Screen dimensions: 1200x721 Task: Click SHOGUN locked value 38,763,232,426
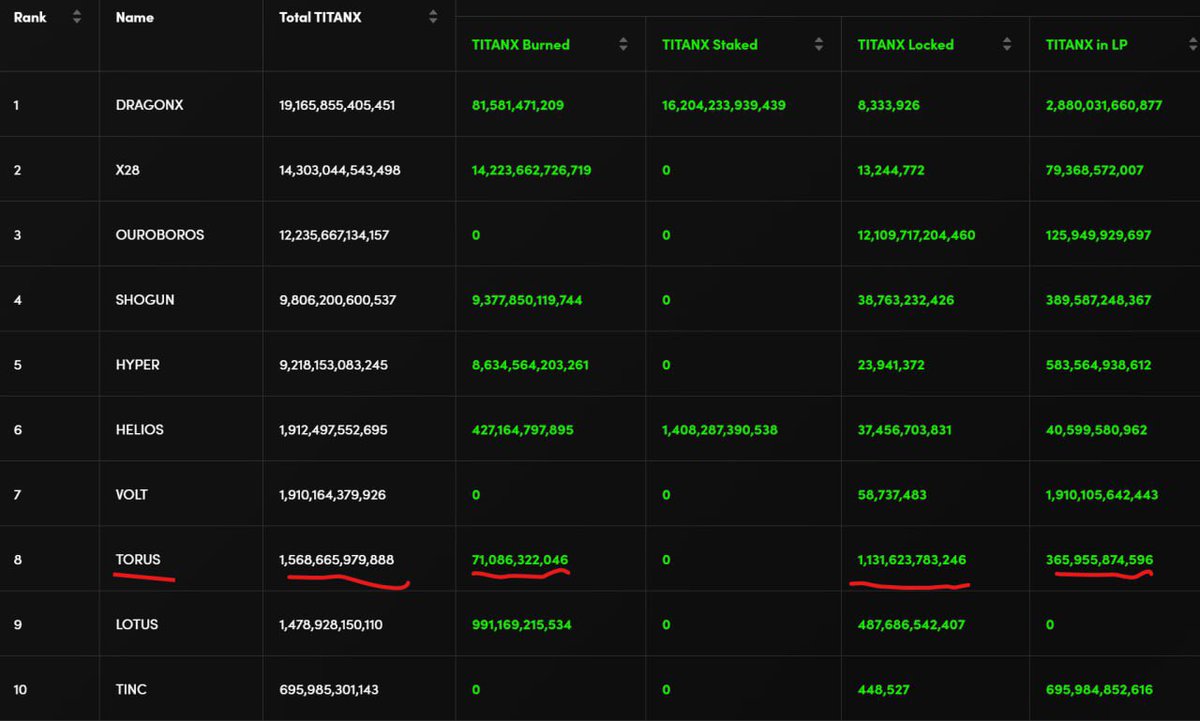pyautogui.click(x=907, y=300)
